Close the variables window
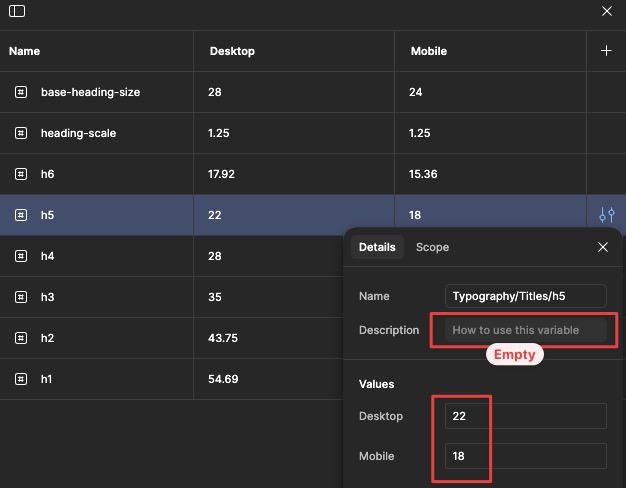 [x=606, y=11]
